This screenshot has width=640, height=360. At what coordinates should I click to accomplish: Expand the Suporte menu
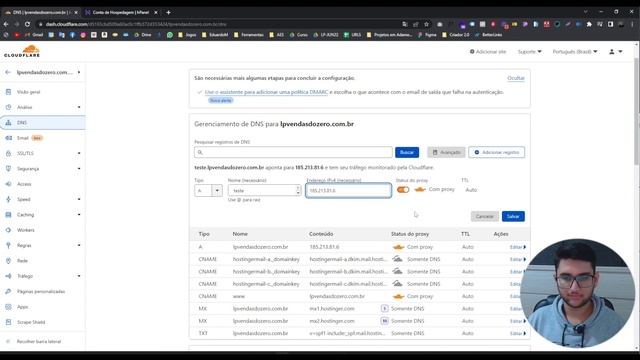pyautogui.click(x=529, y=52)
